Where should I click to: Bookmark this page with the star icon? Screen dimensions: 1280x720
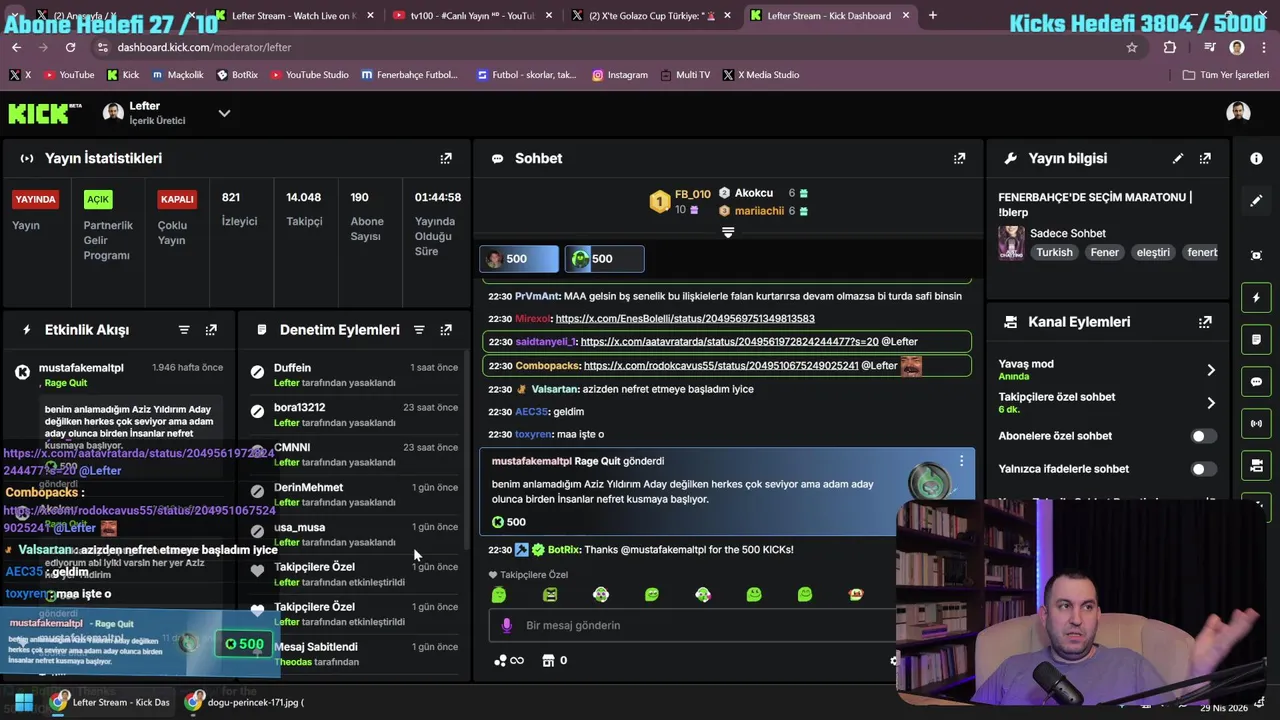point(1132,47)
